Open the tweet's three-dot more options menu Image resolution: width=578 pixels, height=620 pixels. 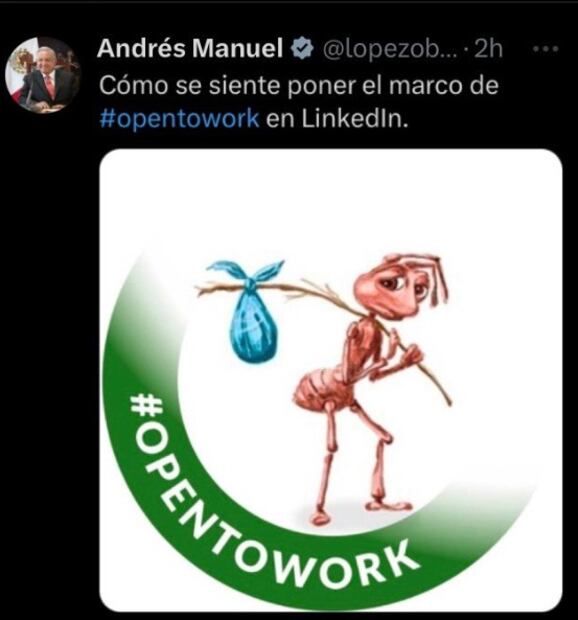[x=545, y=49]
